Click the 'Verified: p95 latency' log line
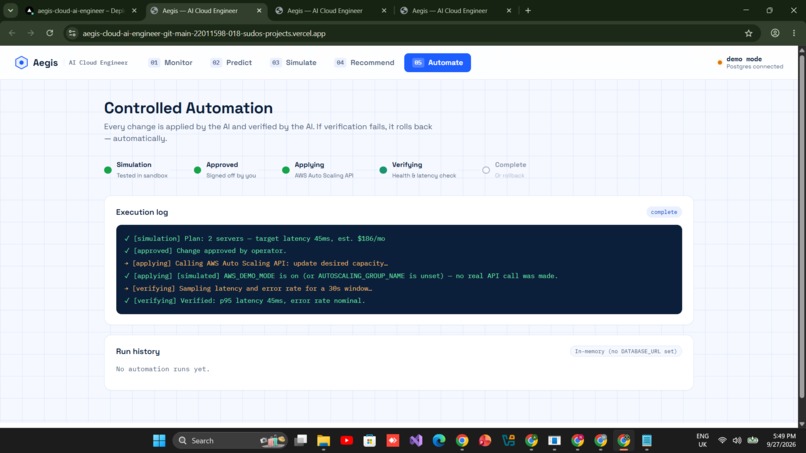The height and width of the screenshot is (453, 806). [245, 301]
